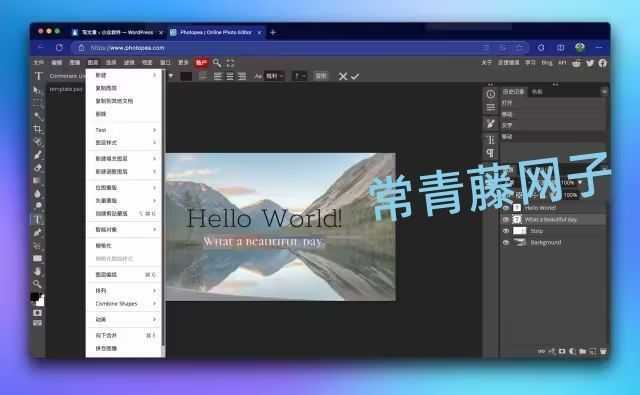Screen dimensions: 640x395
Task: Select the Hand tool
Action: (38, 271)
